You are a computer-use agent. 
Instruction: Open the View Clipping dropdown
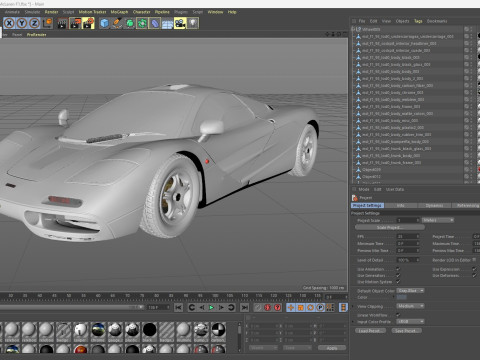click(x=410, y=306)
